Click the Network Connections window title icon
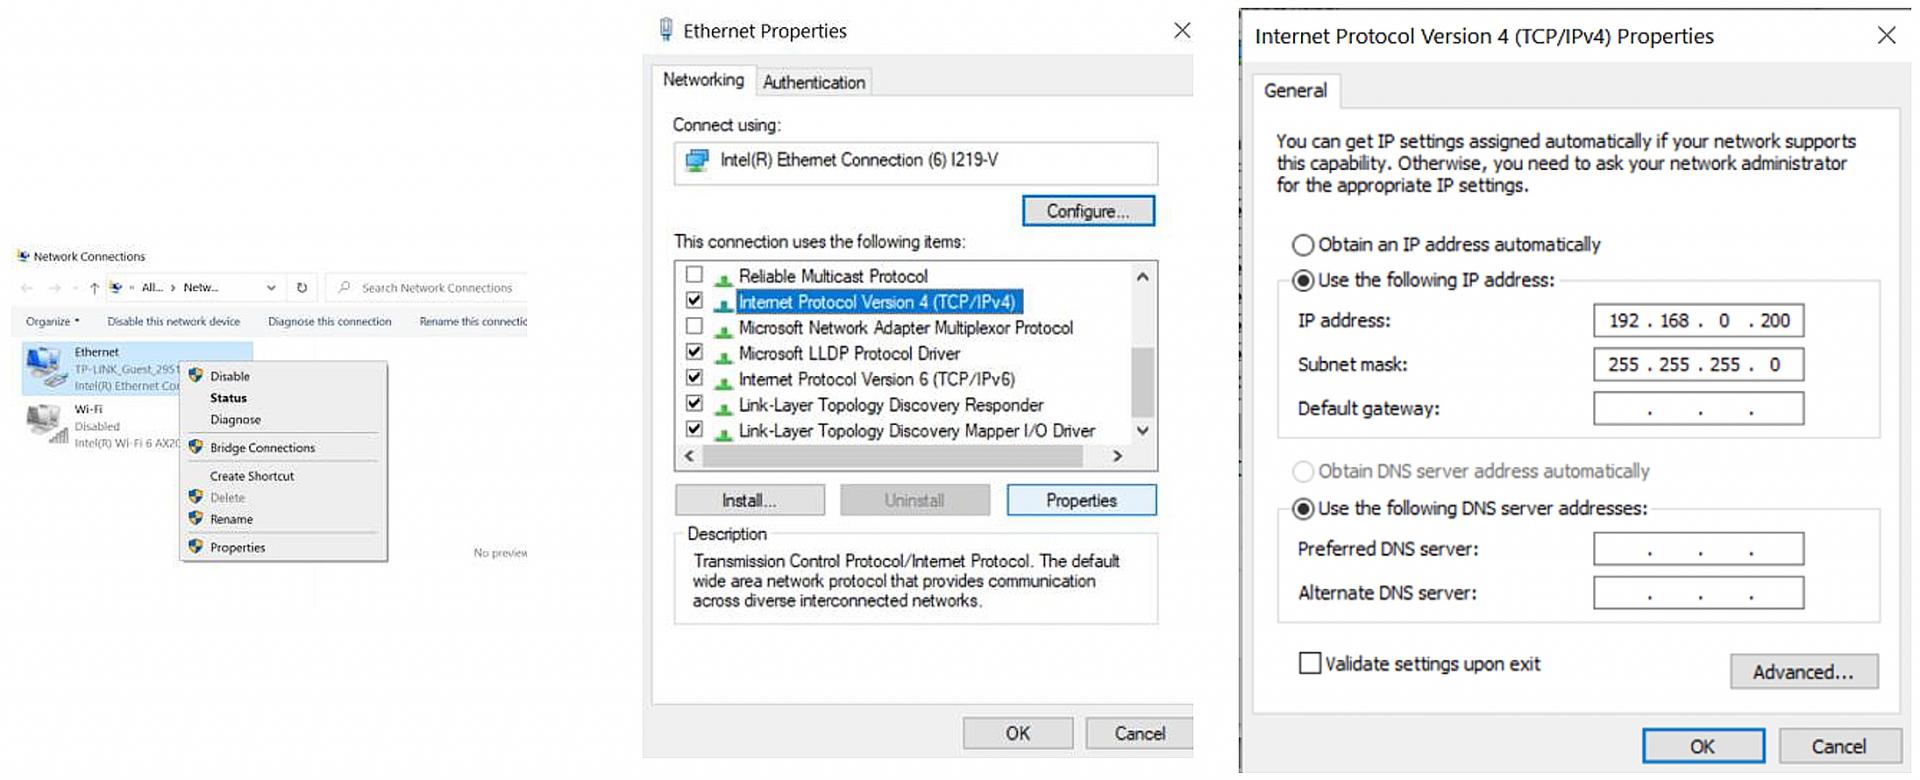Screen dimensions: 1920x780 (23, 257)
